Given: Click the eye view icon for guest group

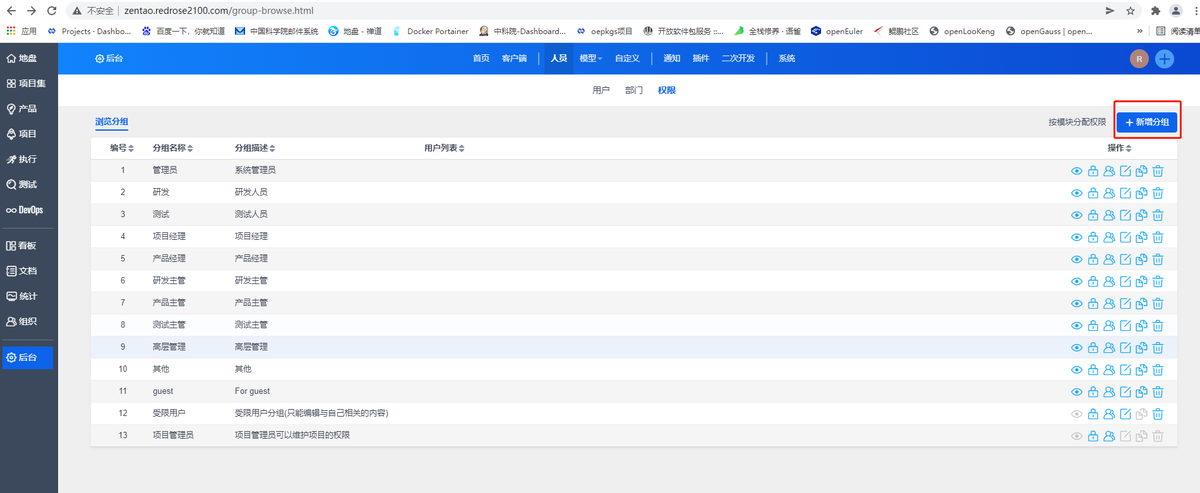Looking at the screenshot, I should tap(1077, 392).
